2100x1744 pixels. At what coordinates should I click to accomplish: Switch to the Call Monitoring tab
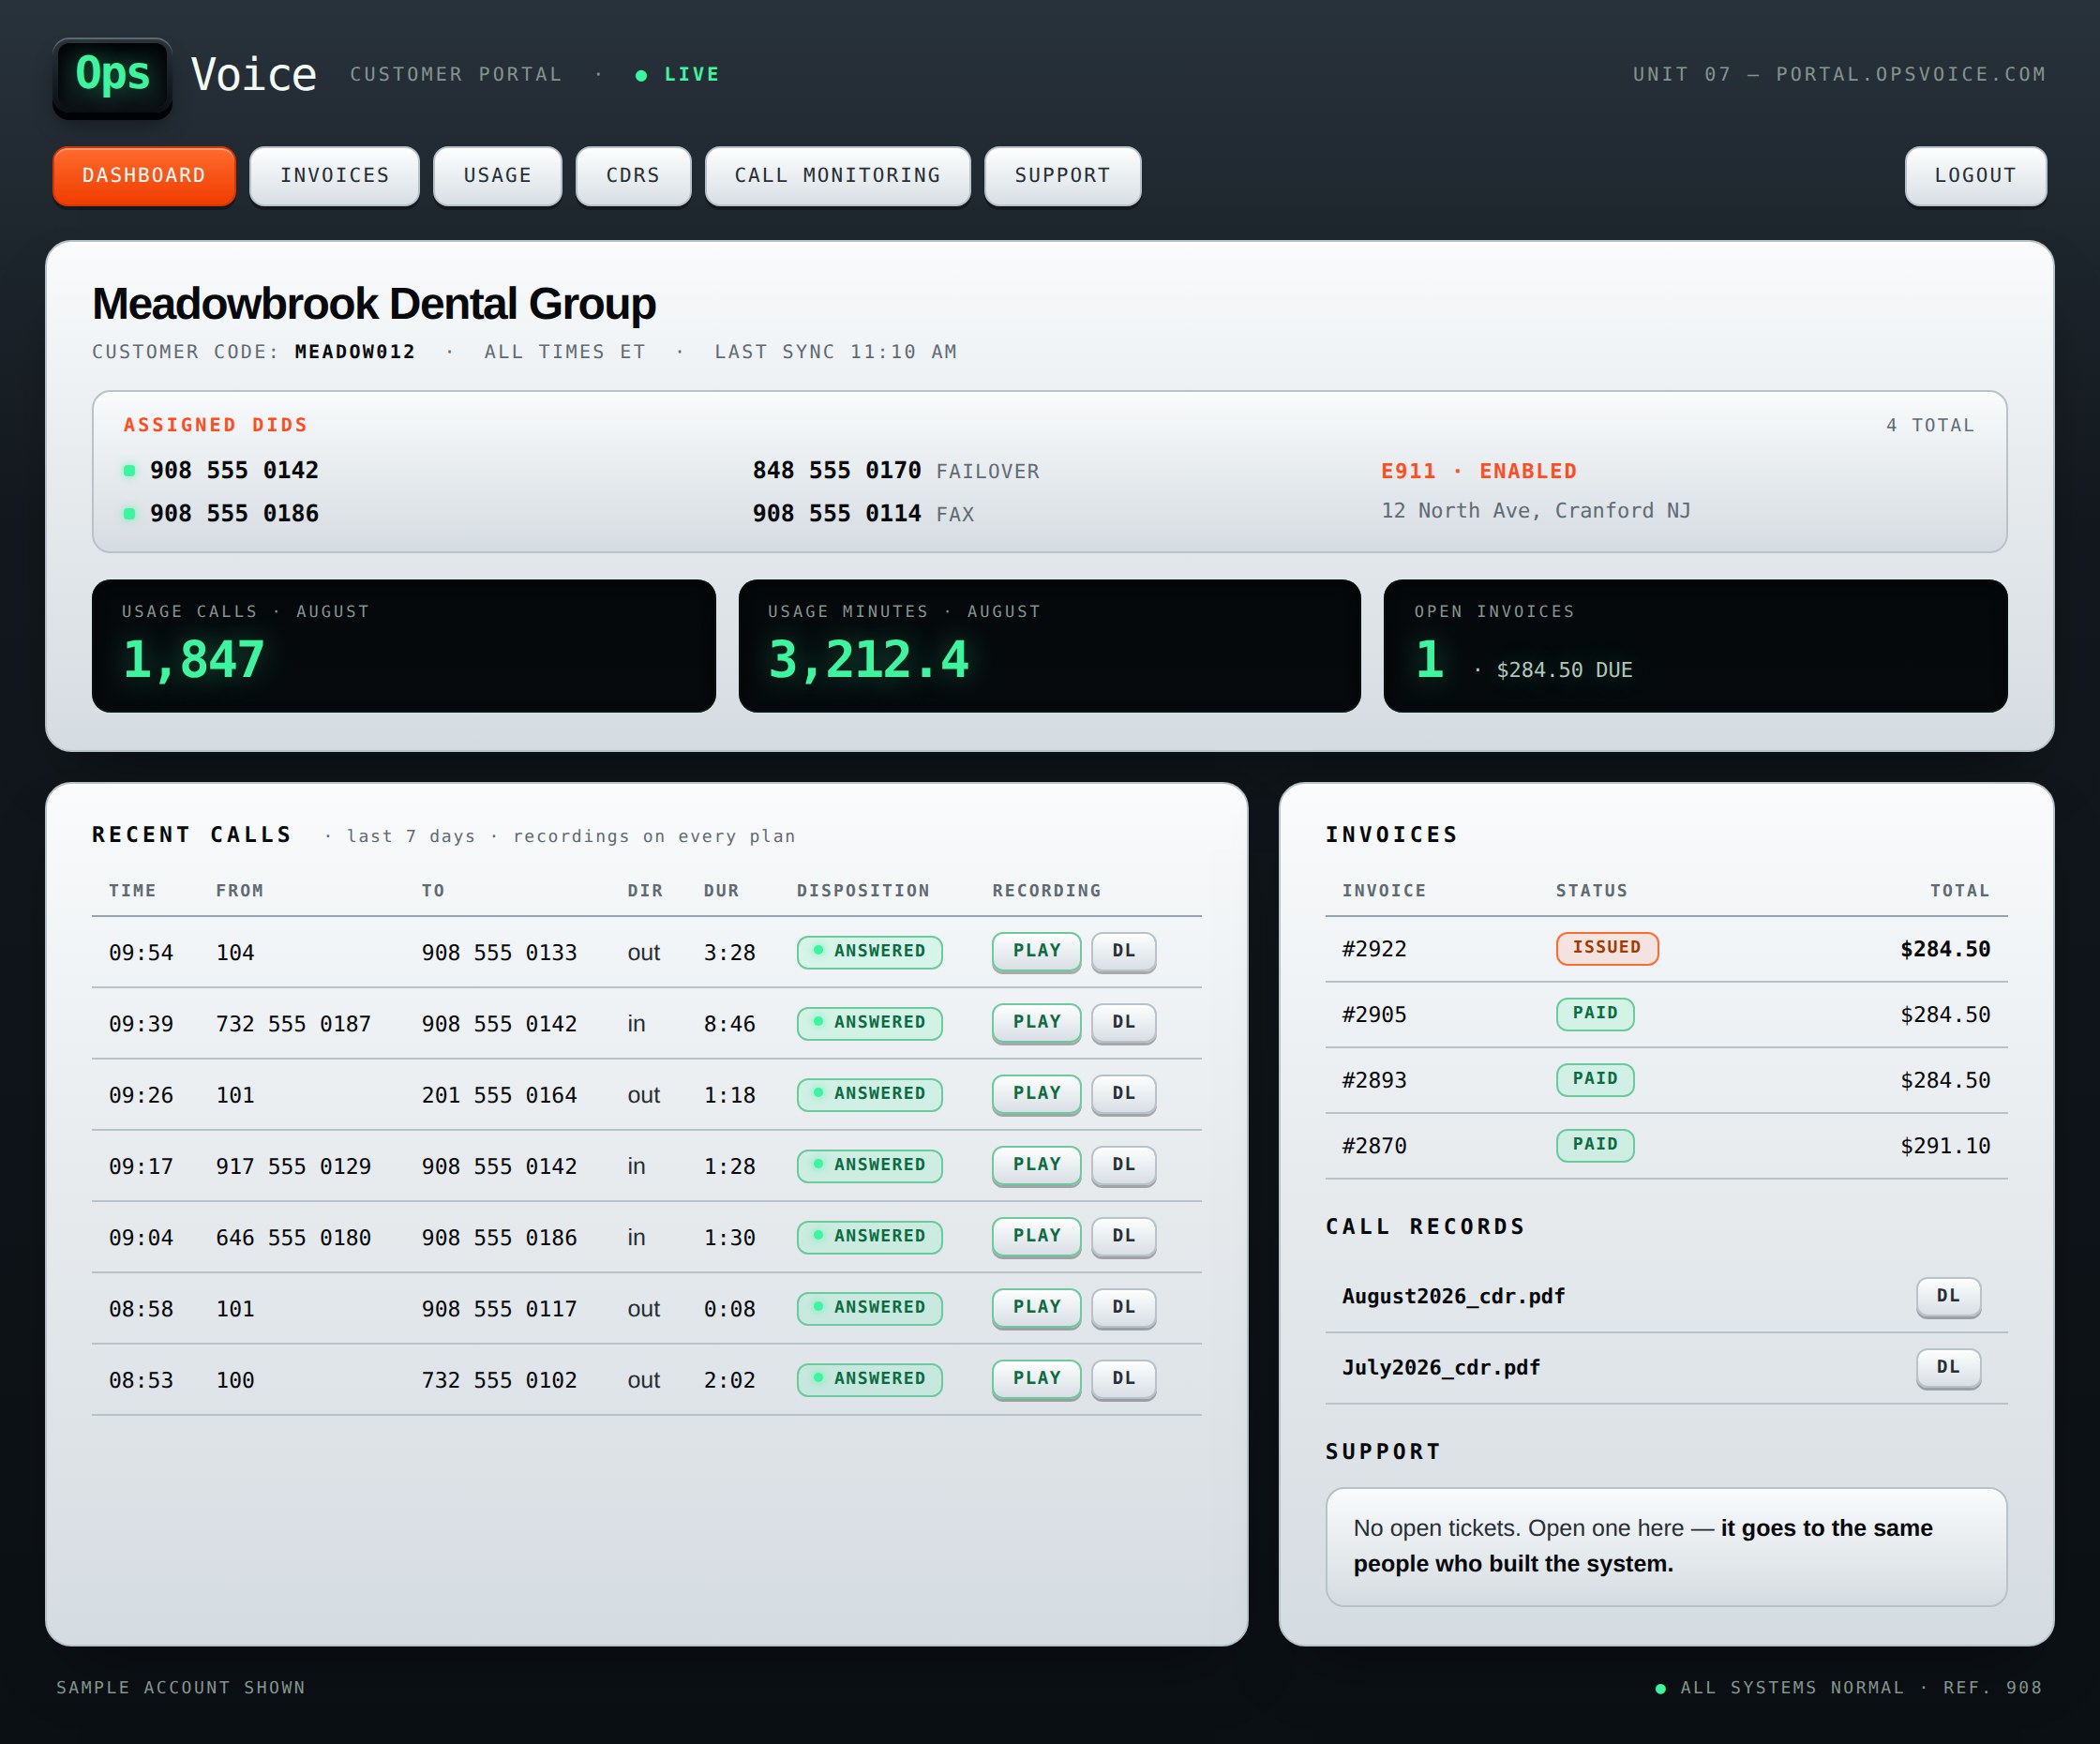click(837, 176)
